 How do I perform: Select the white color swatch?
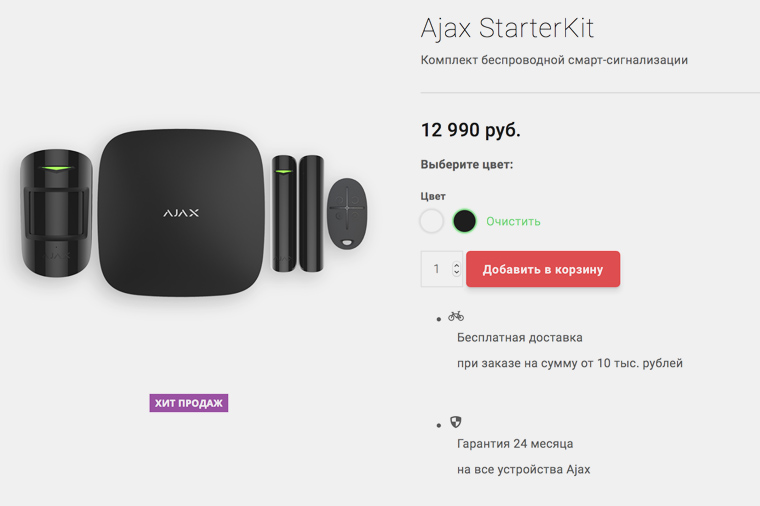pyautogui.click(x=431, y=221)
